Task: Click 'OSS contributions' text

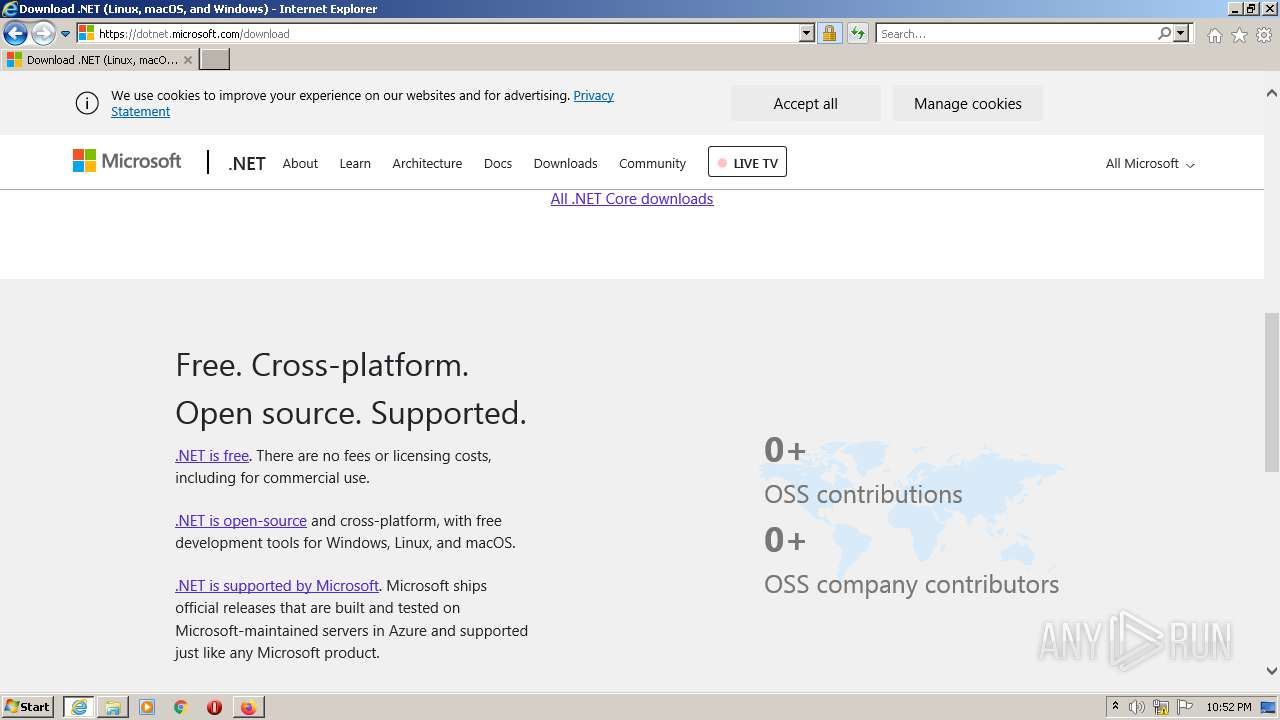Action: 863,494
